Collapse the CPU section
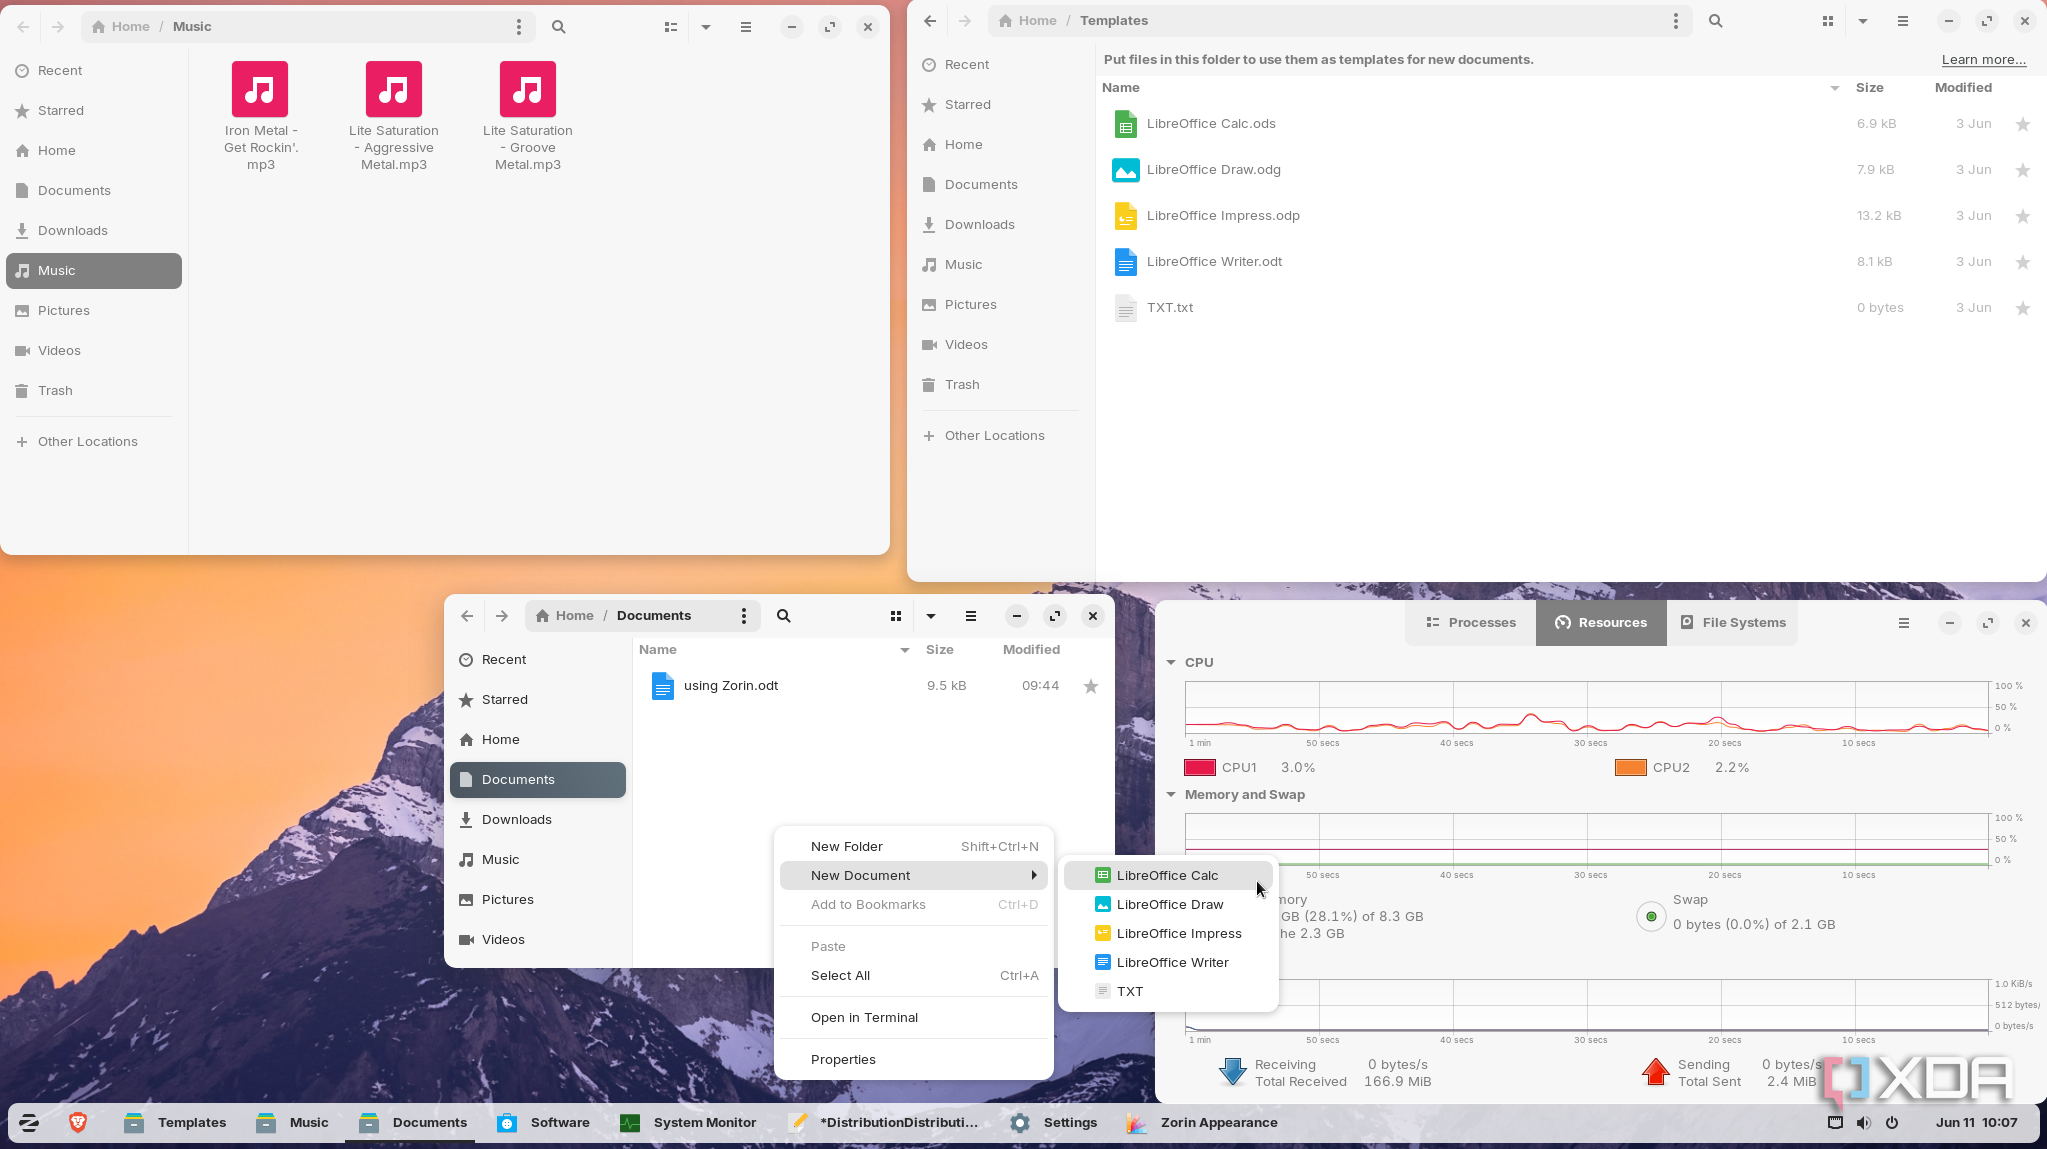Image resolution: width=2047 pixels, height=1149 pixels. (1171, 663)
